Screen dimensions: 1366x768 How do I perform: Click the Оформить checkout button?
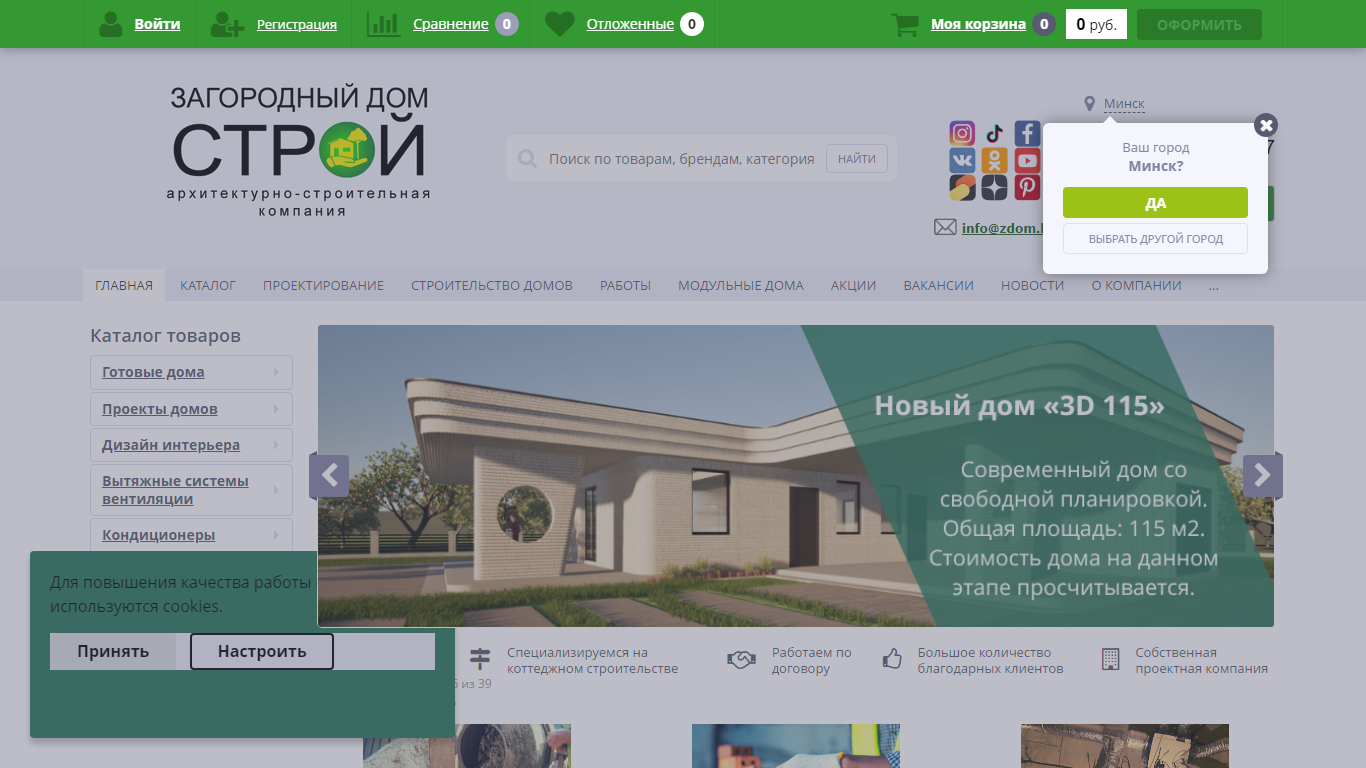(x=1199, y=25)
